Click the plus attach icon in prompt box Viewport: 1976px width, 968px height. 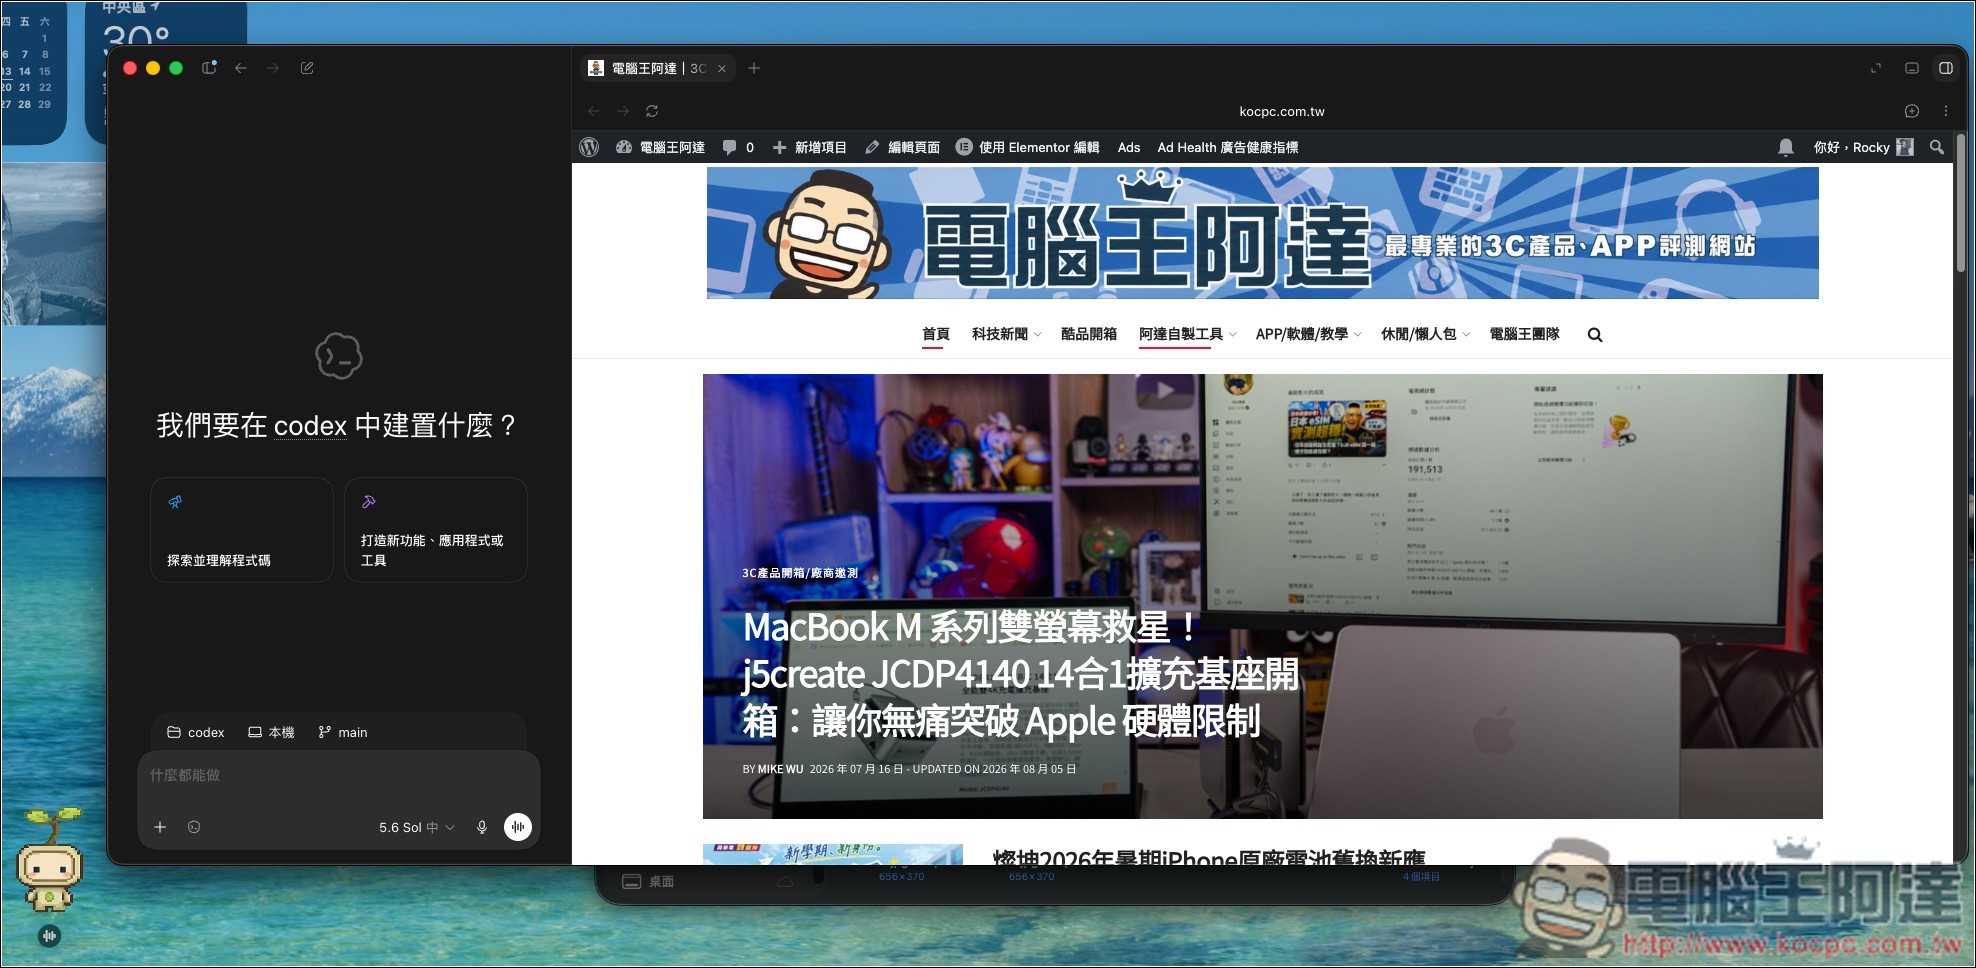pyautogui.click(x=160, y=827)
